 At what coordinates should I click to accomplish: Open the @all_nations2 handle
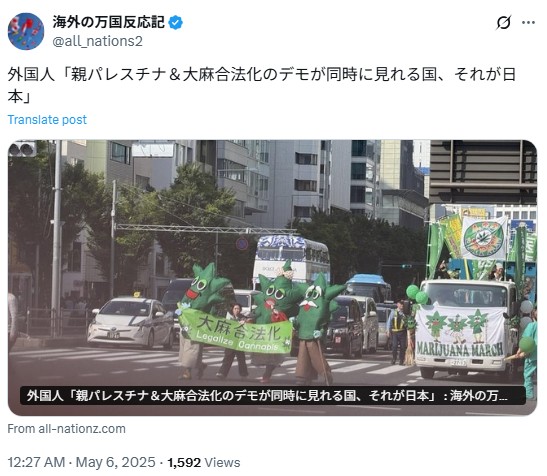(x=97, y=41)
